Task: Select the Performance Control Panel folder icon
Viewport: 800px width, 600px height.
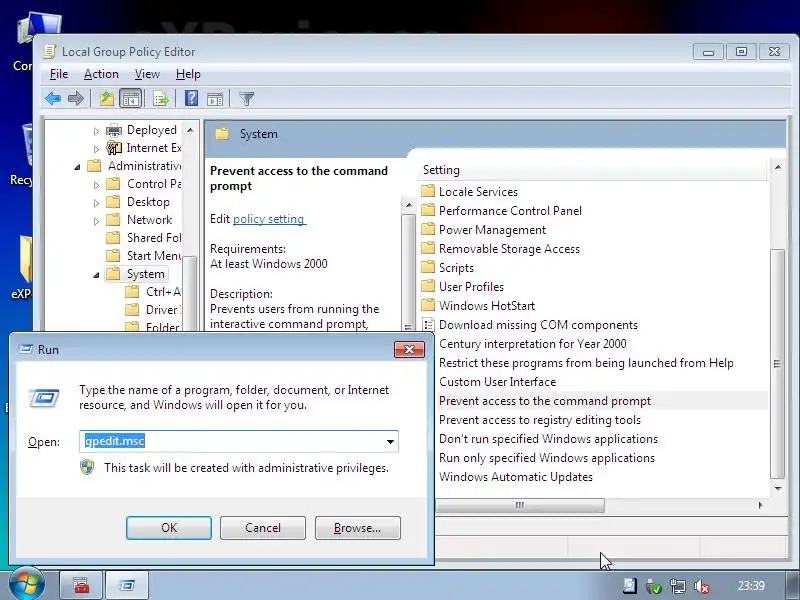Action: (428, 210)
